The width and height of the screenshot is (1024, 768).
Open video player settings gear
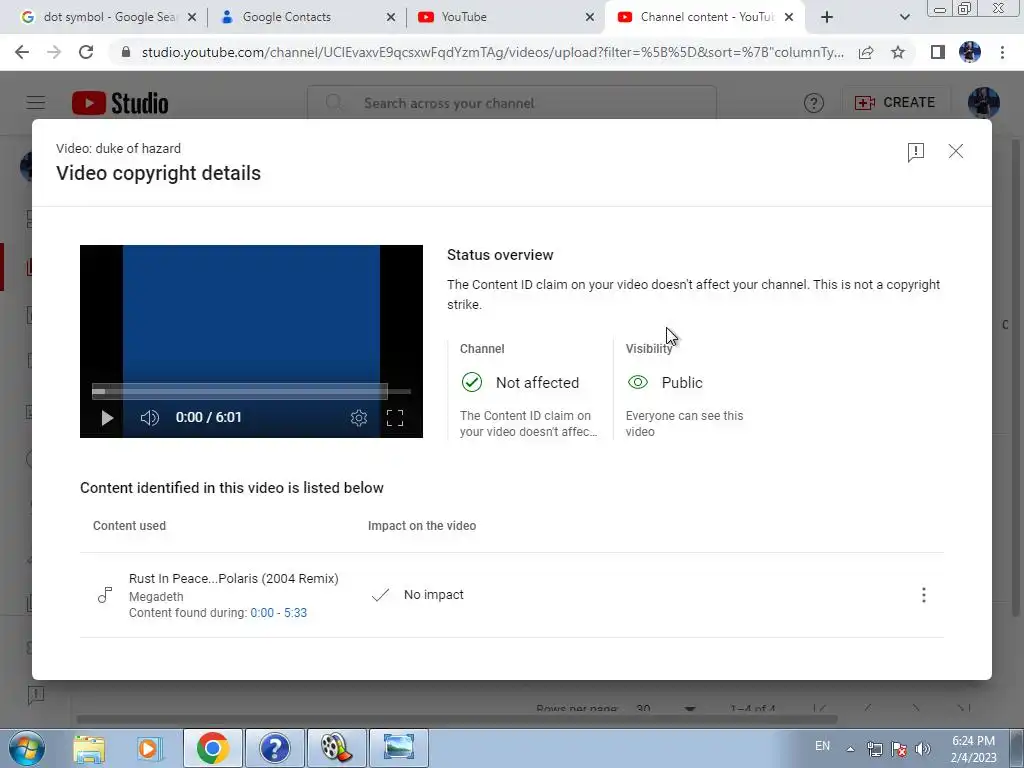pyautogui.click(x=359, y=417)
